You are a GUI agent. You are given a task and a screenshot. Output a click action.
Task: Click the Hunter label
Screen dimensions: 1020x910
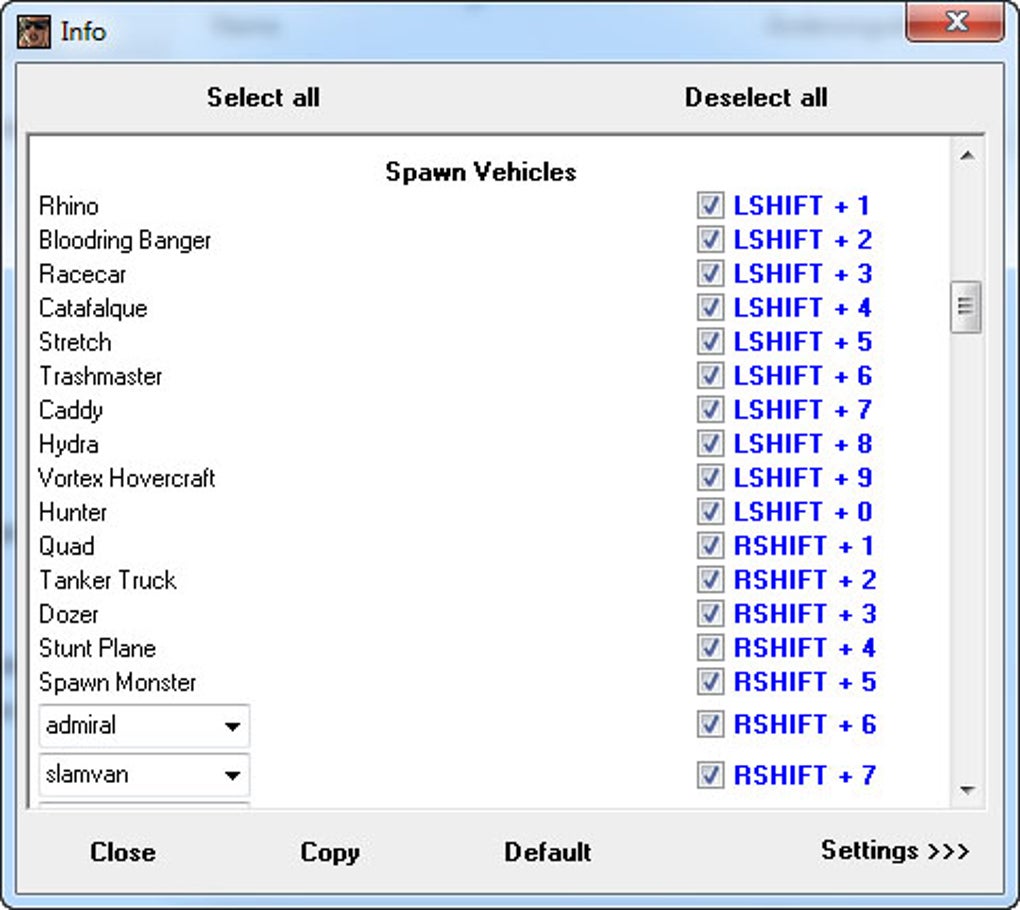click(73, 512)
